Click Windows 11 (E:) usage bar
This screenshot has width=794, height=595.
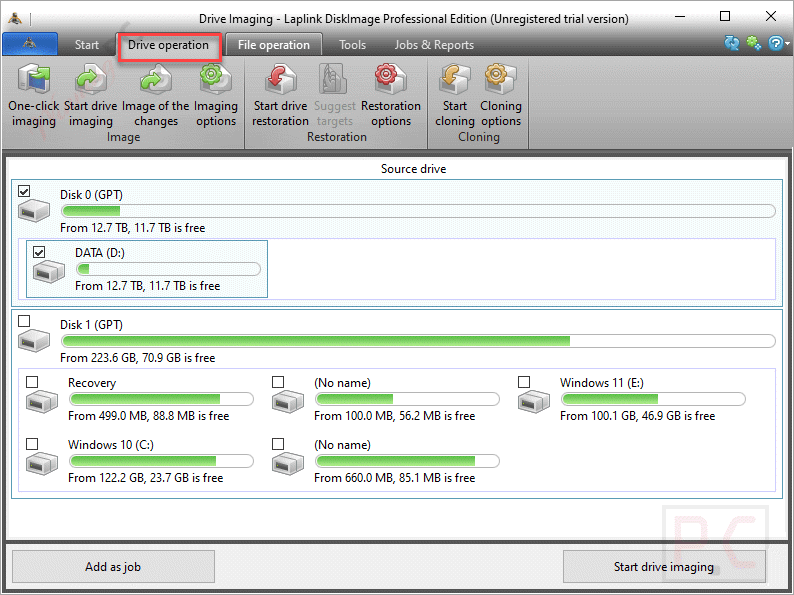point(653,399)
